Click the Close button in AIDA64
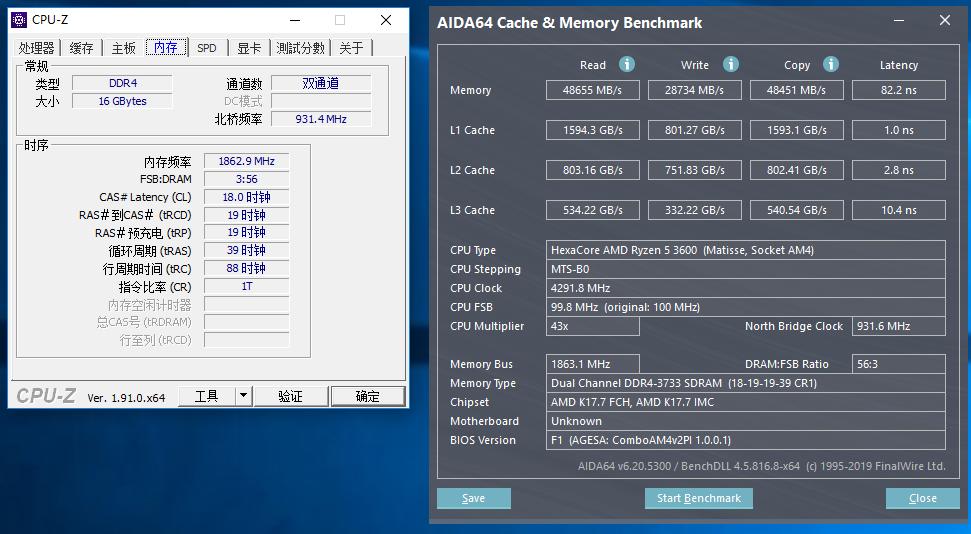Viewport: 971px width, 534px height. (923, 498)
